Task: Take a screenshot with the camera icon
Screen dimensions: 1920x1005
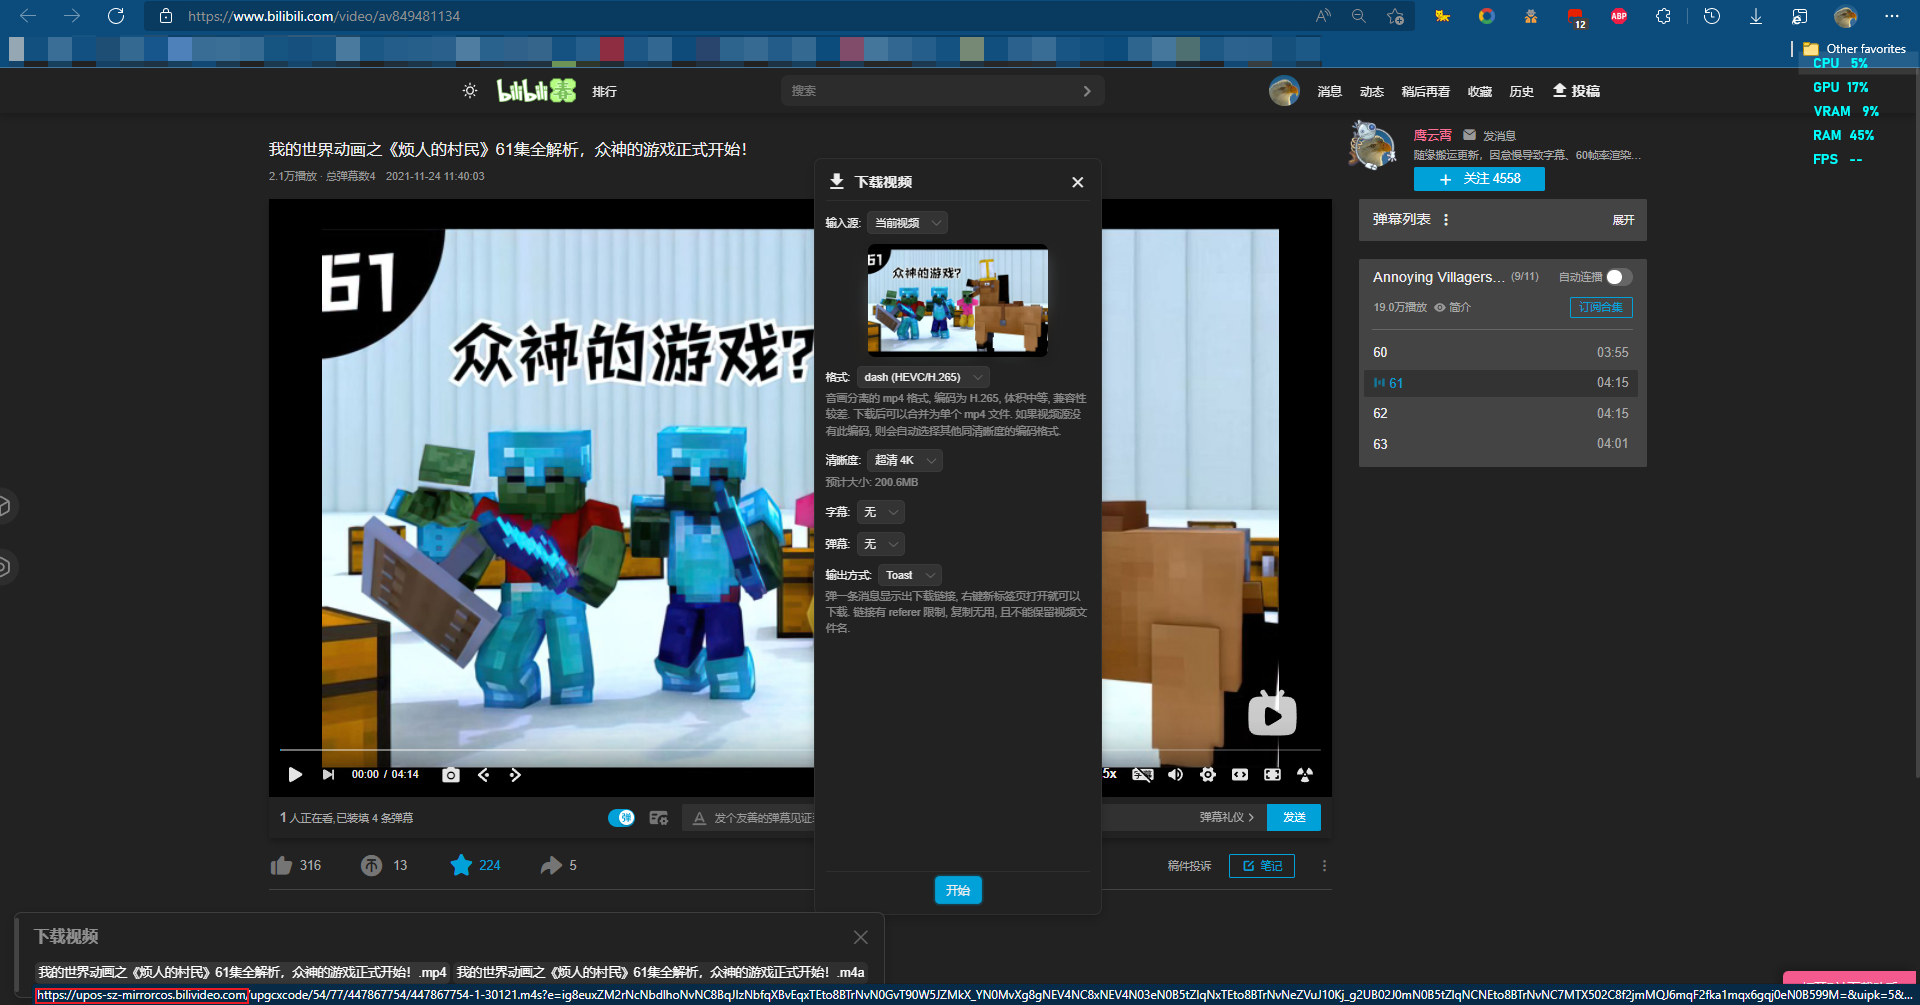Action: click(451, 775)
